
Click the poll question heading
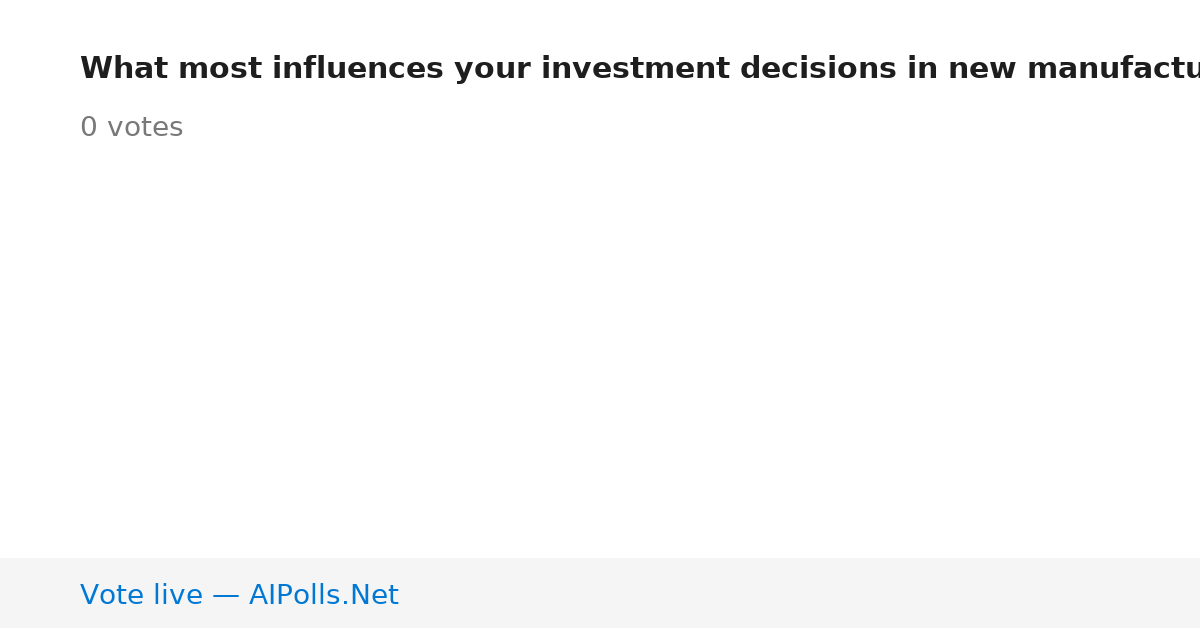[640, 69]
